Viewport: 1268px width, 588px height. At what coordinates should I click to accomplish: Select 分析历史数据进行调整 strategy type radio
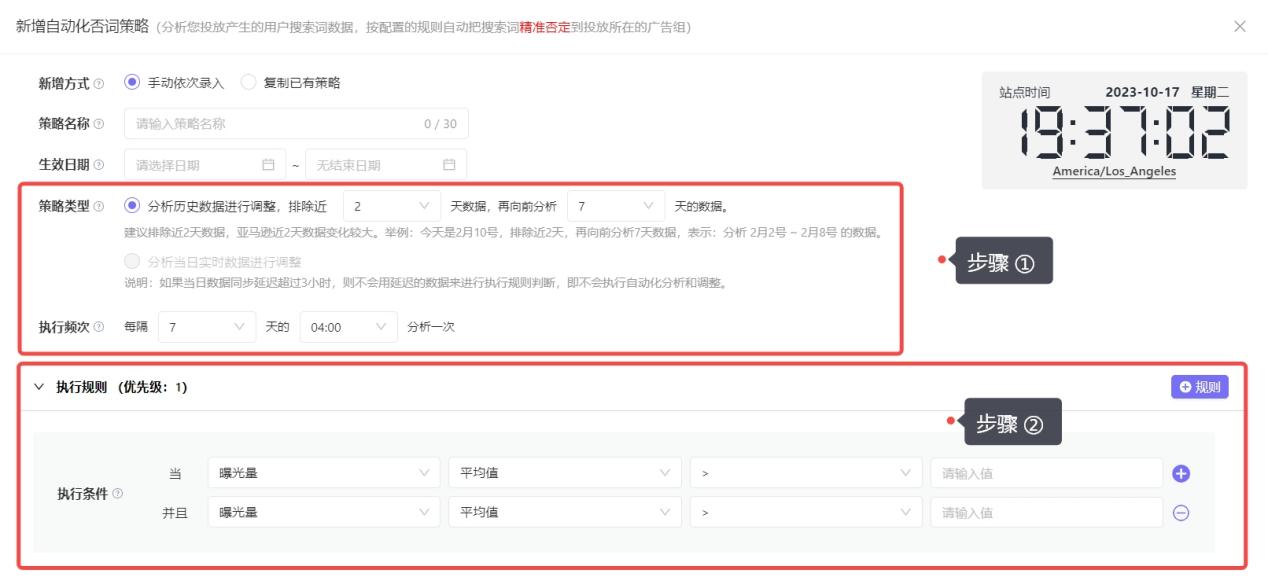point(132,207)
